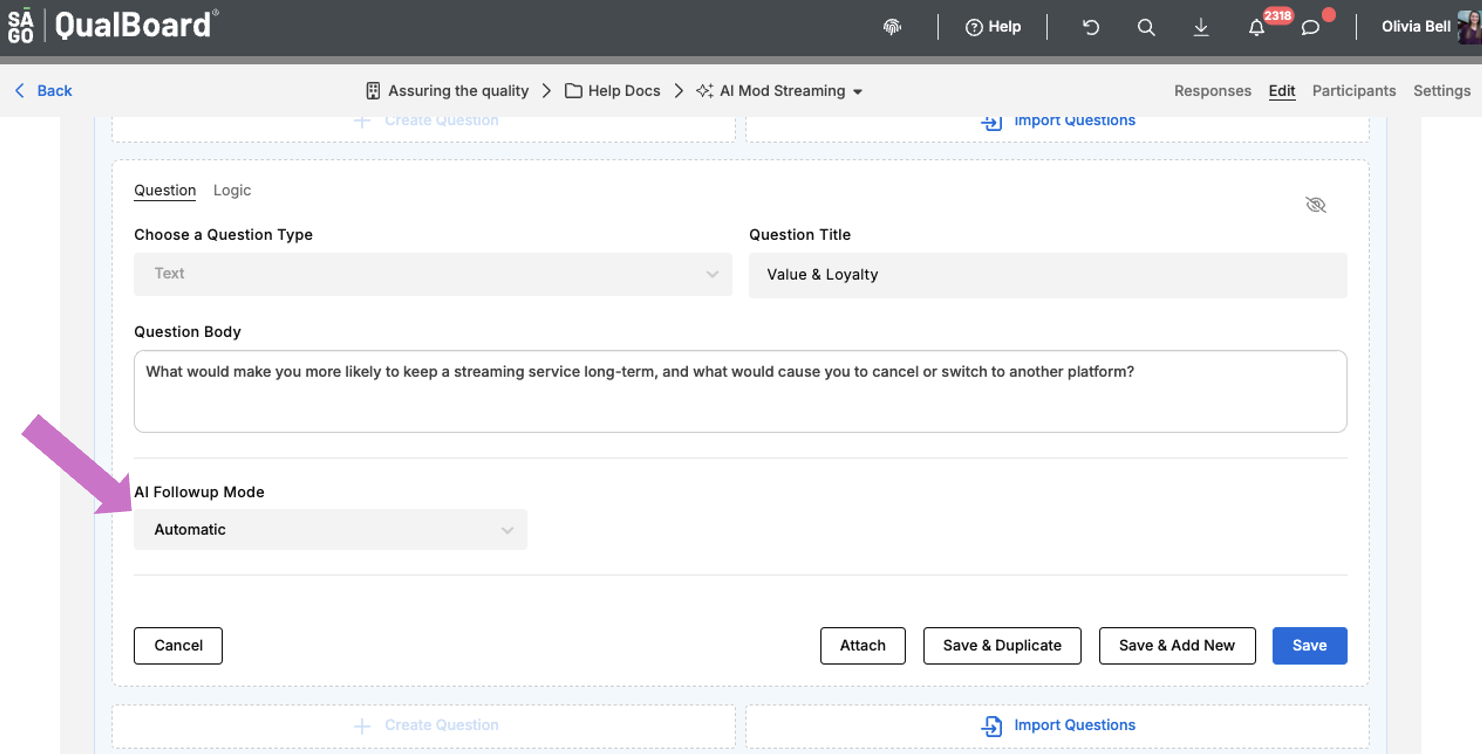The width and height of the screenshot is (1482, 754).
Task: Click the fingerprint icon in the top bar
Action: tap(891, 27)
